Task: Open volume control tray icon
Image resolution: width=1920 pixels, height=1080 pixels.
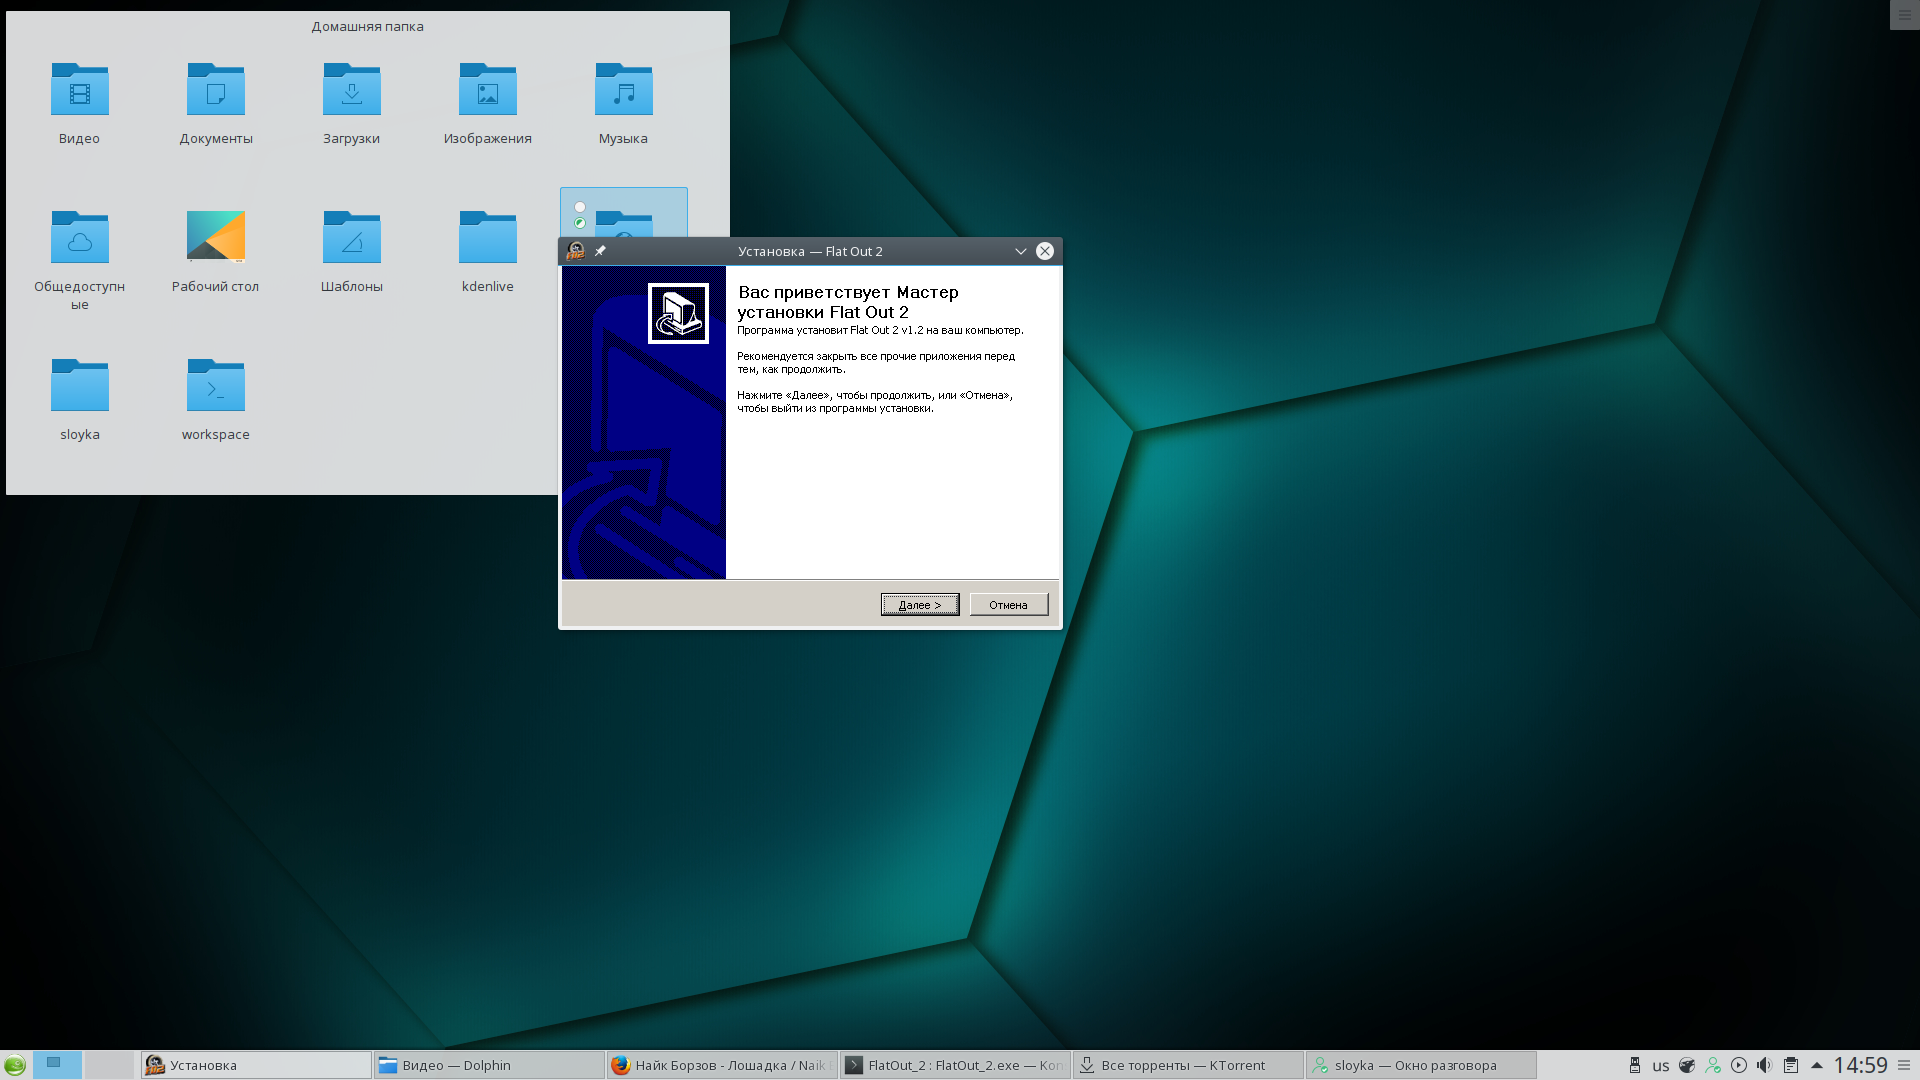Action: [x=1765, y=1065]
